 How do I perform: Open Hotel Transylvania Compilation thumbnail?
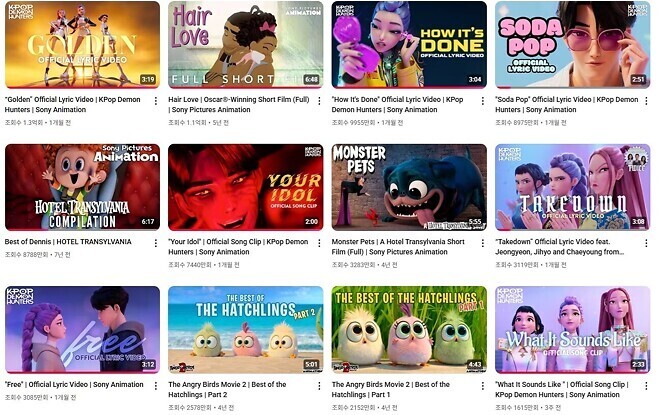click(82, 187)
